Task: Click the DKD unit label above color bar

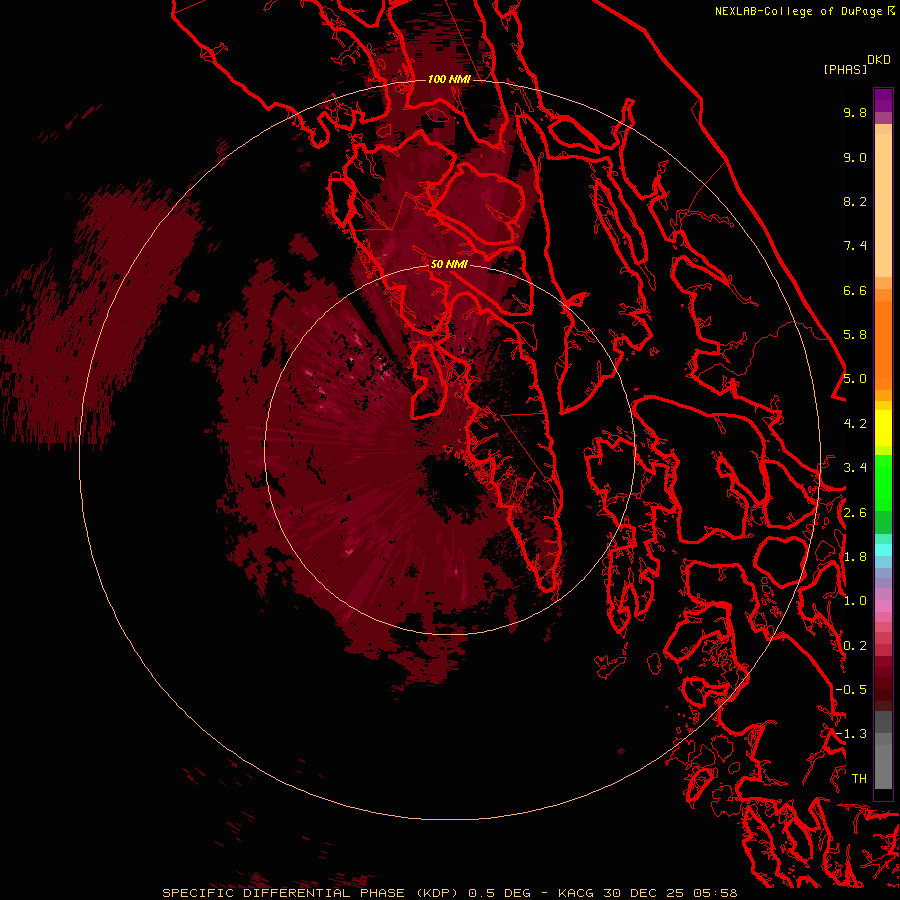Action: pos(879,60)
